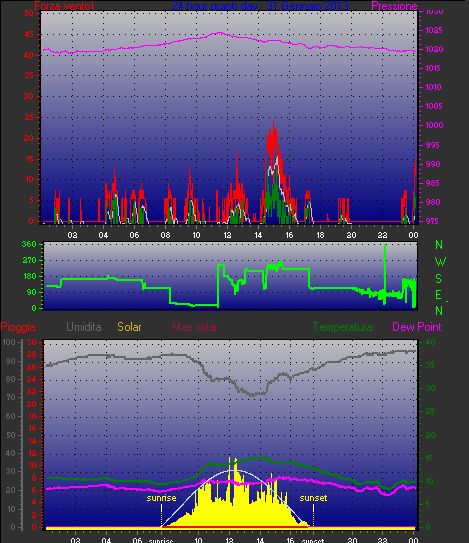Viewport: 469px width, 543px height.
Task: Click the Pioggia legend label
Action: pos(18,327)
